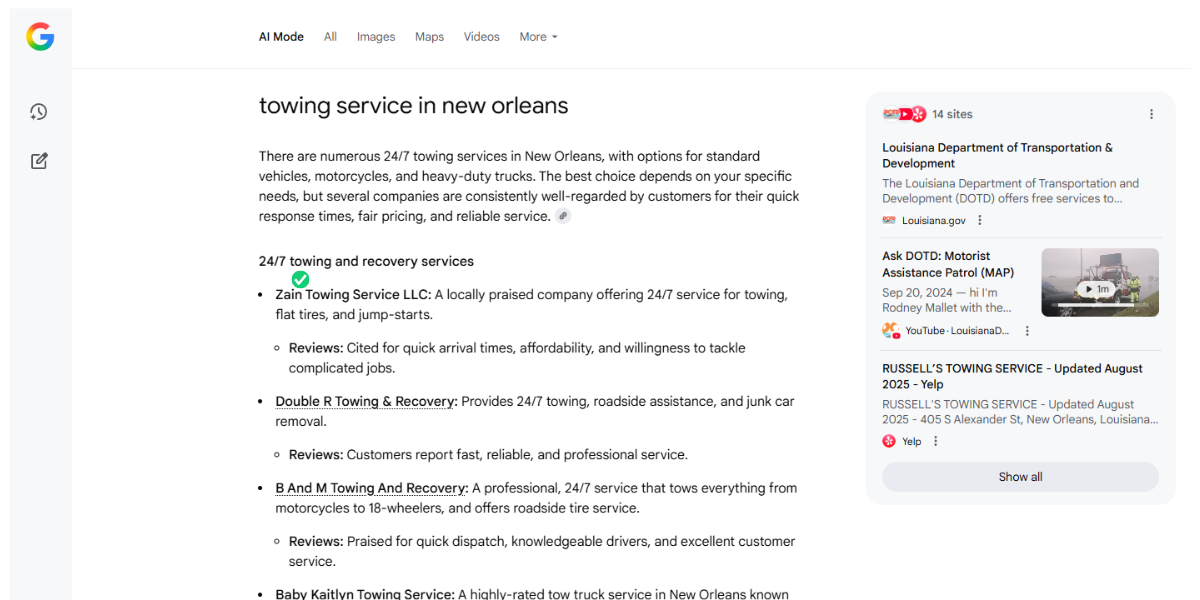Viewport: 1200px width, 600px height.
Task: Select the All results tab
Action: coord(330,37)
